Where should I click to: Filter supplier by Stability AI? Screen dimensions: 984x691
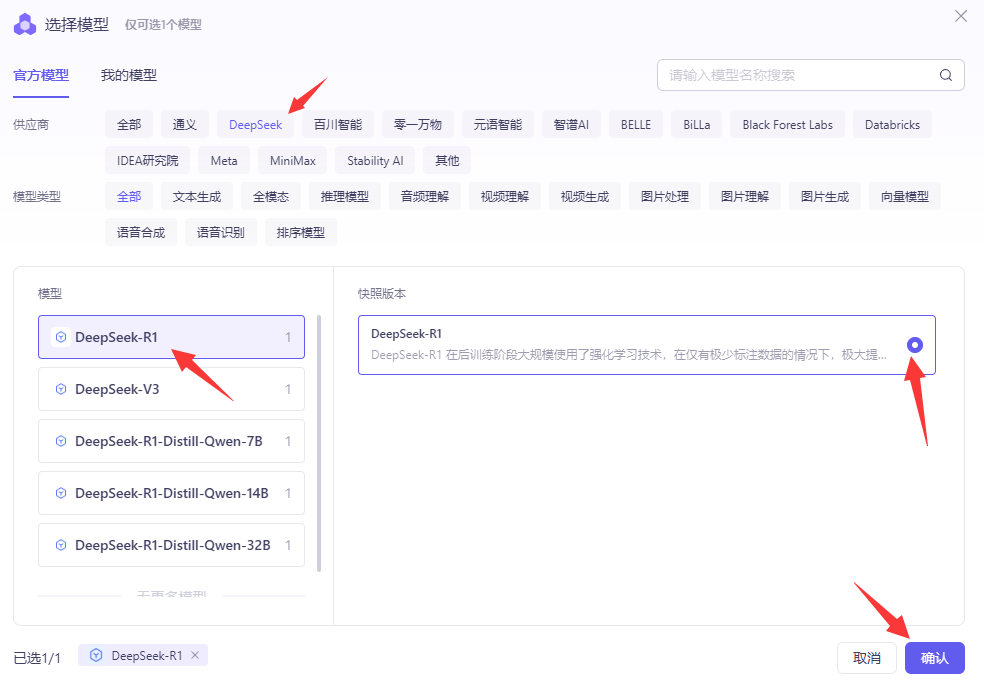tap(375, 161)
